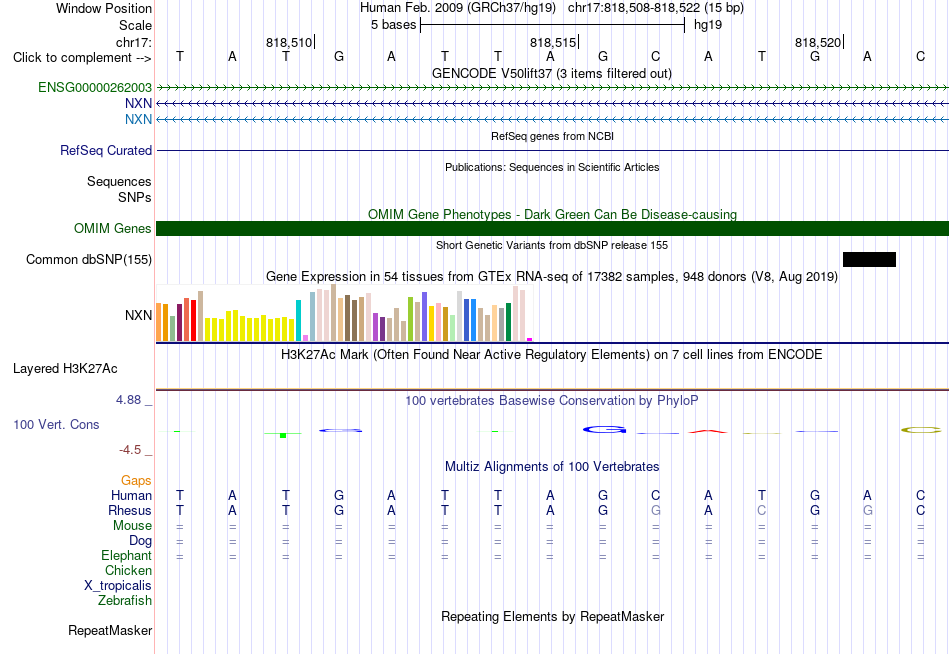Click the Human species row label
The height and width of the screenshot is (654, 950).
[131, 495]
